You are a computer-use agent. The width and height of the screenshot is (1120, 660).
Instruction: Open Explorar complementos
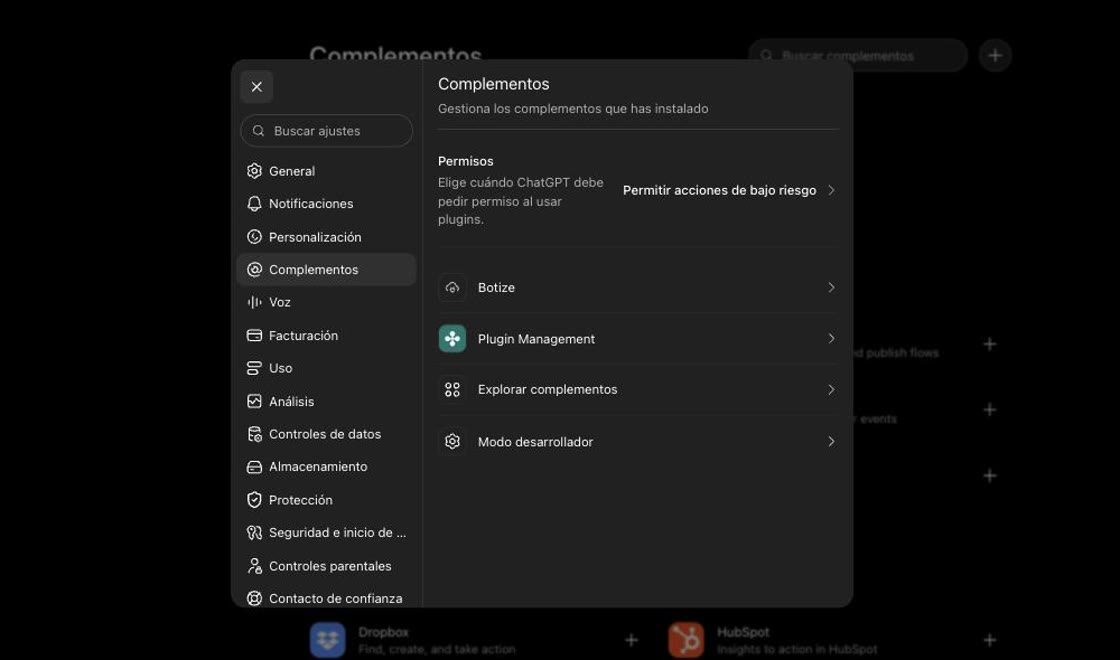tap(638, 389)
